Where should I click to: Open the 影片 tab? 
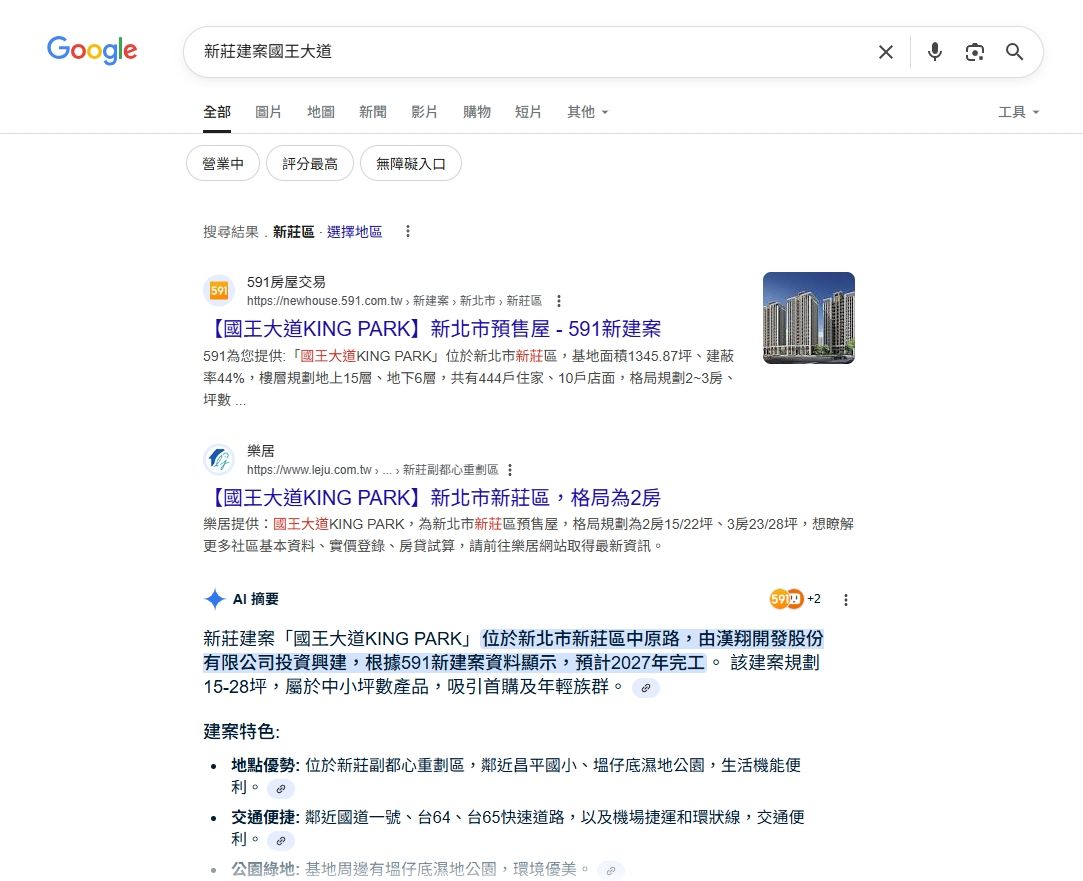[425, 112]
